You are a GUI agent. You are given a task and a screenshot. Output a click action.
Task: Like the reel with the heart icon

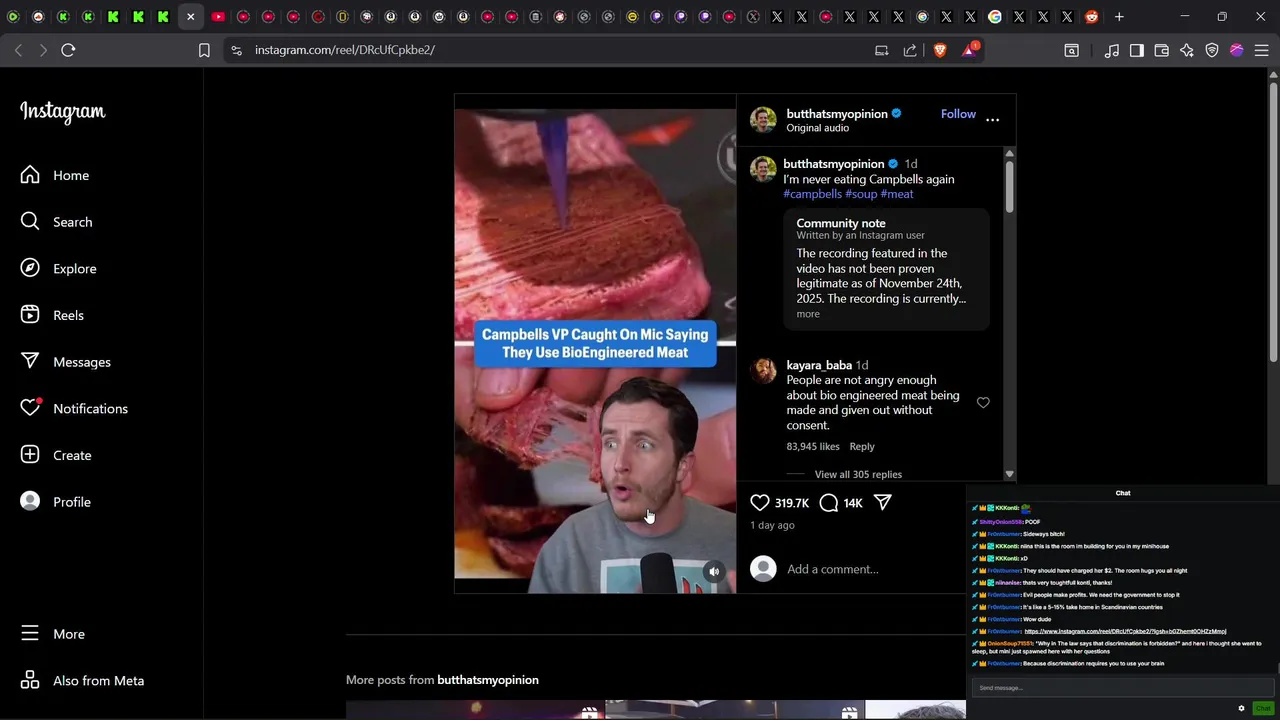[x=760, y=503]
